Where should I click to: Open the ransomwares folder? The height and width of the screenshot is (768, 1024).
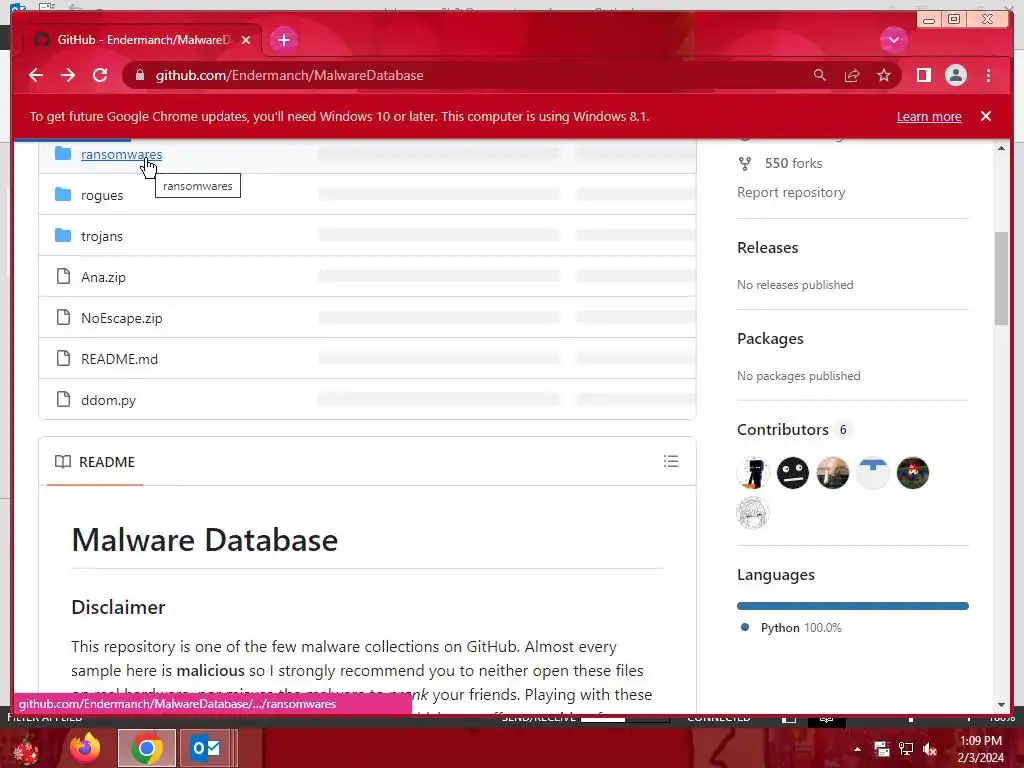tap(121, 155)
